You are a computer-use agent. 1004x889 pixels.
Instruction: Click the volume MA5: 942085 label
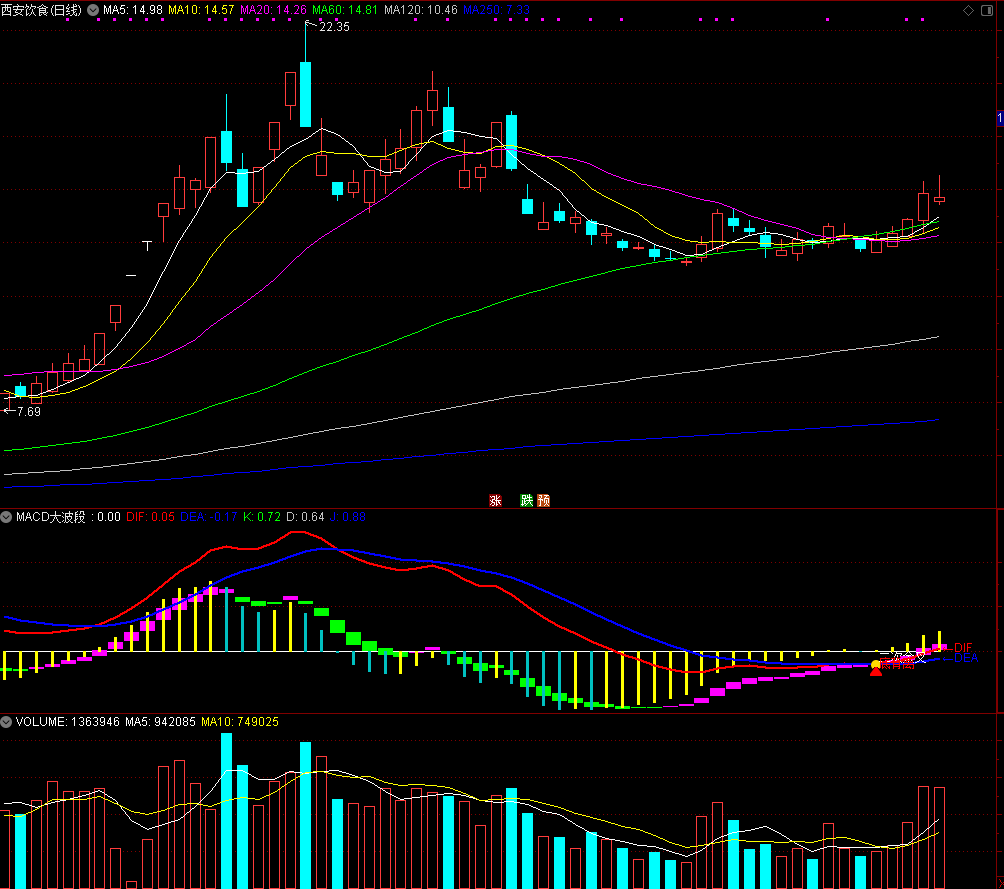pyautogui.click(x=160, y=722)
